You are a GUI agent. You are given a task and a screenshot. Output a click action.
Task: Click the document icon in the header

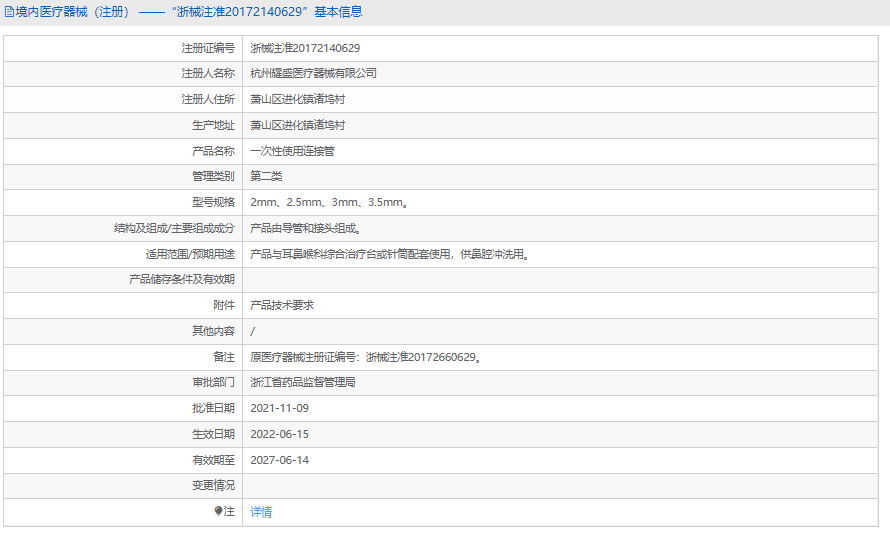(9, 12)
